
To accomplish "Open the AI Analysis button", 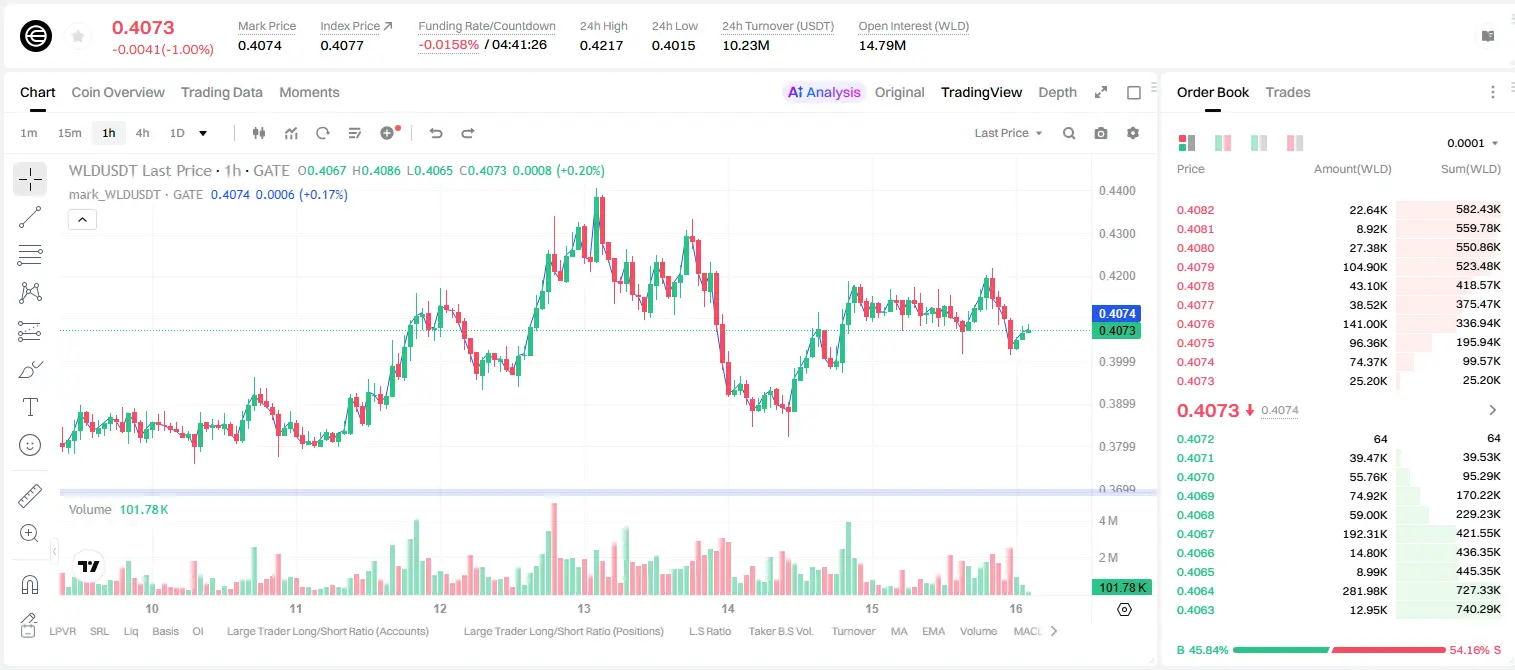I will (x=824, y=92).
